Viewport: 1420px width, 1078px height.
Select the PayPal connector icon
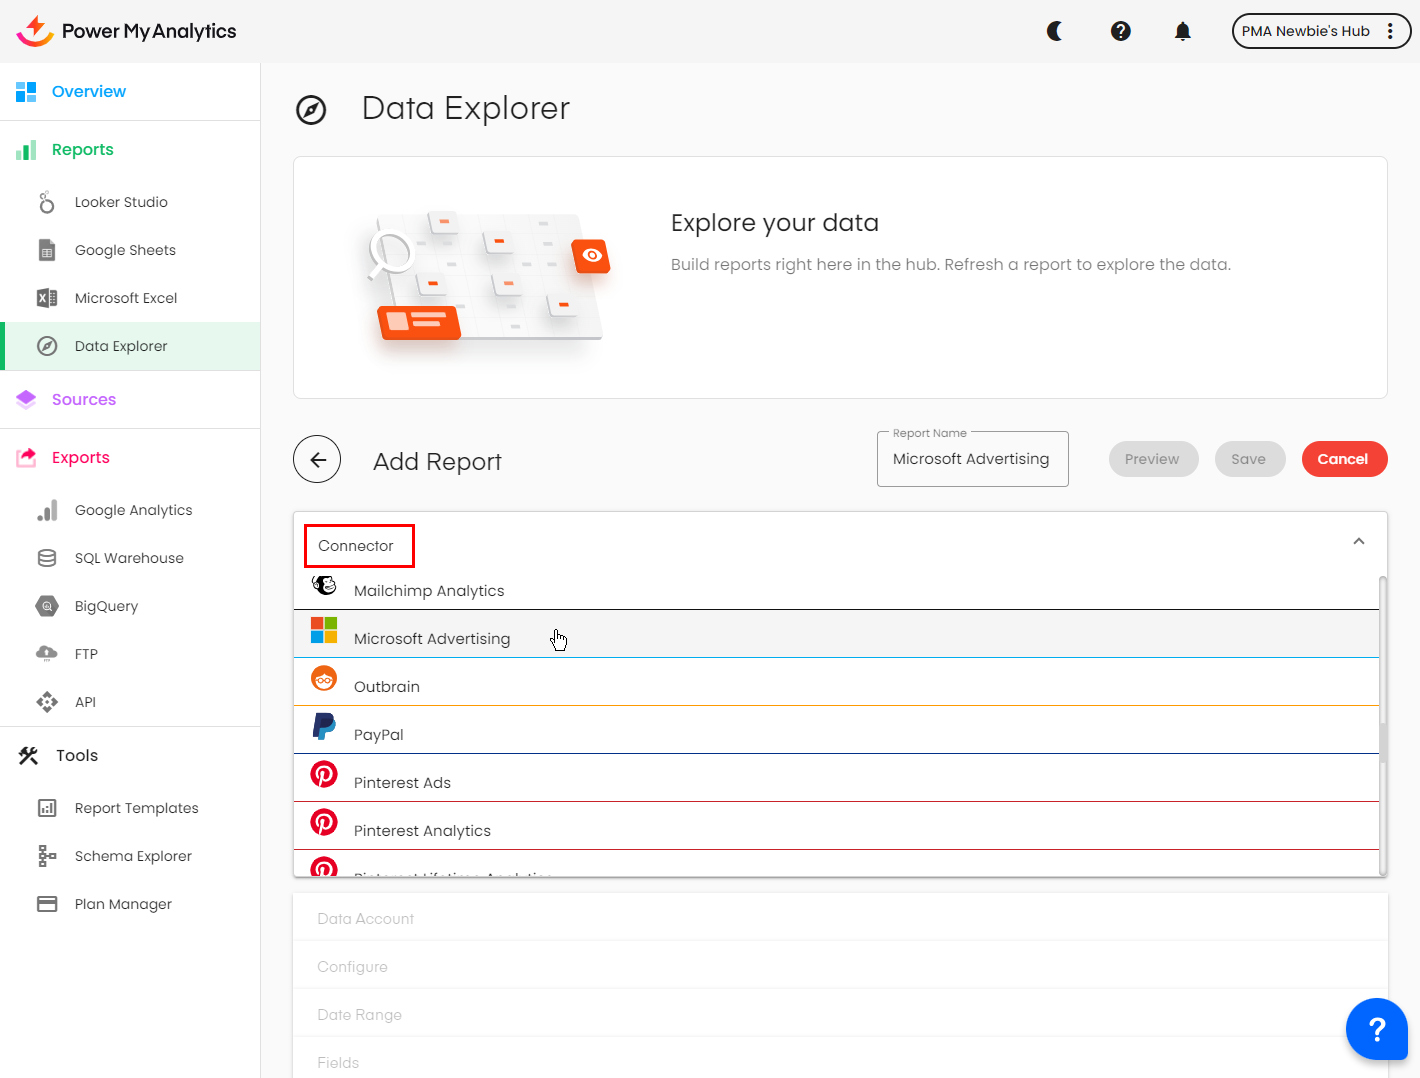tap(324, 727)
